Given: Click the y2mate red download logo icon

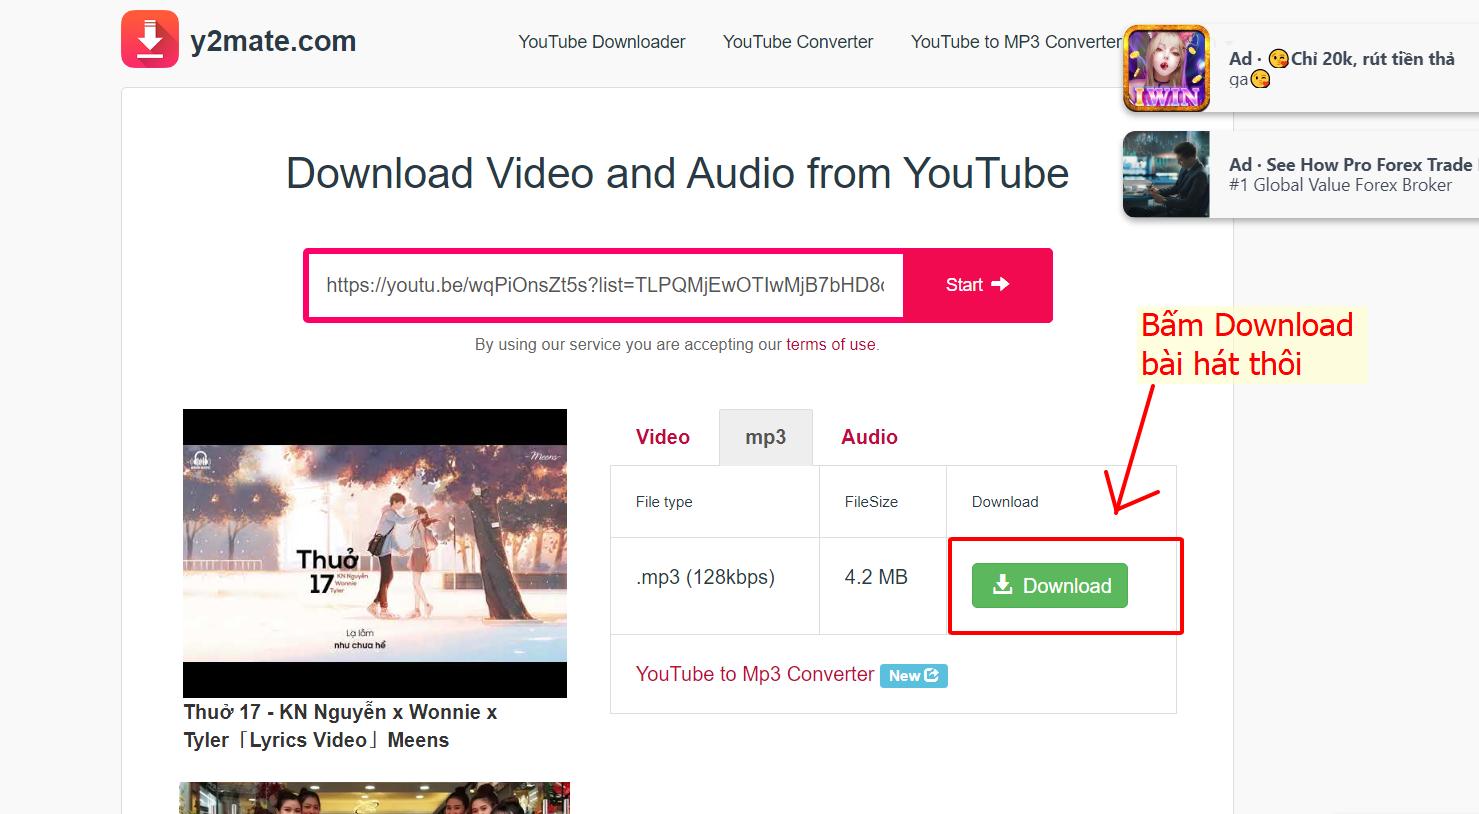Looking at the screenshot, I should (150, 40).
